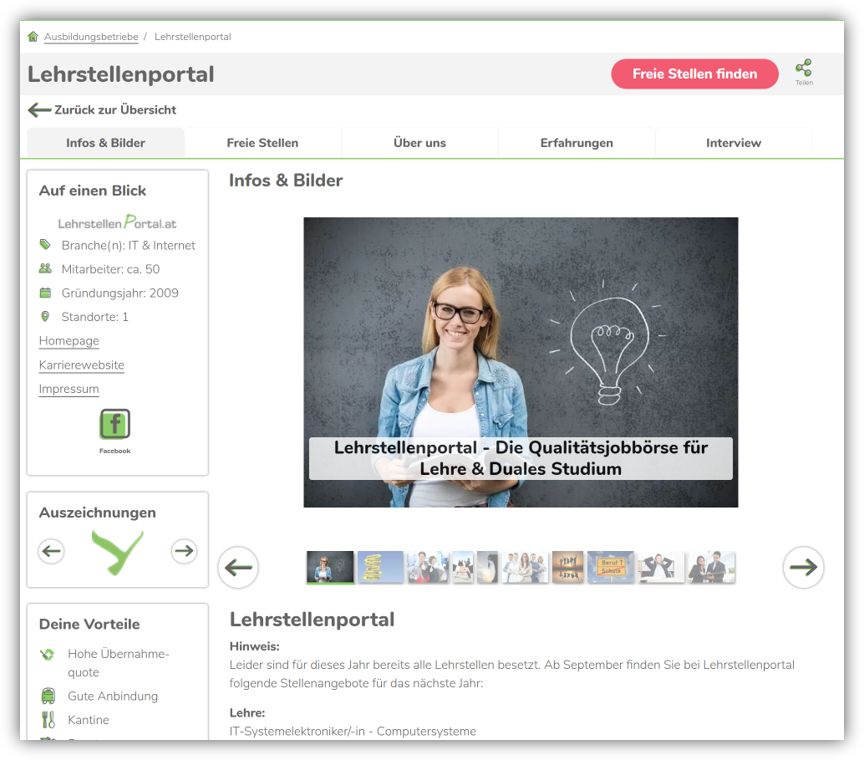The height and width of the screenshot is (760, 864).
Task: Click the home icon in breadcrumb
Action: (x=33, y=37)
